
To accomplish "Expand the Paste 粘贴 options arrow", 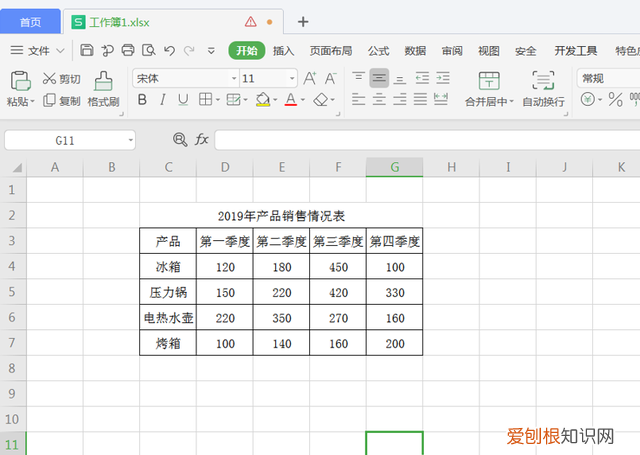I will click(33, 101).
